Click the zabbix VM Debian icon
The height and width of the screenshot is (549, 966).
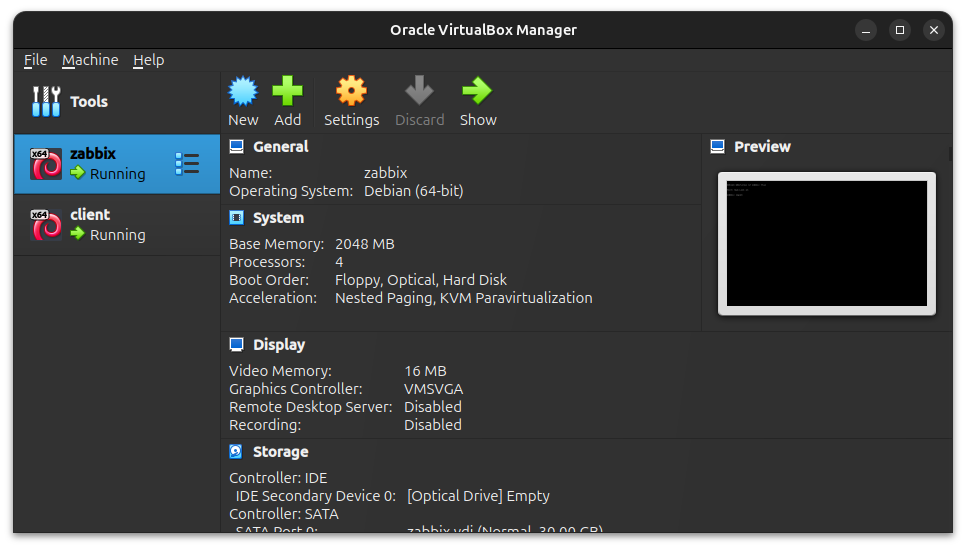click(46, 164)
